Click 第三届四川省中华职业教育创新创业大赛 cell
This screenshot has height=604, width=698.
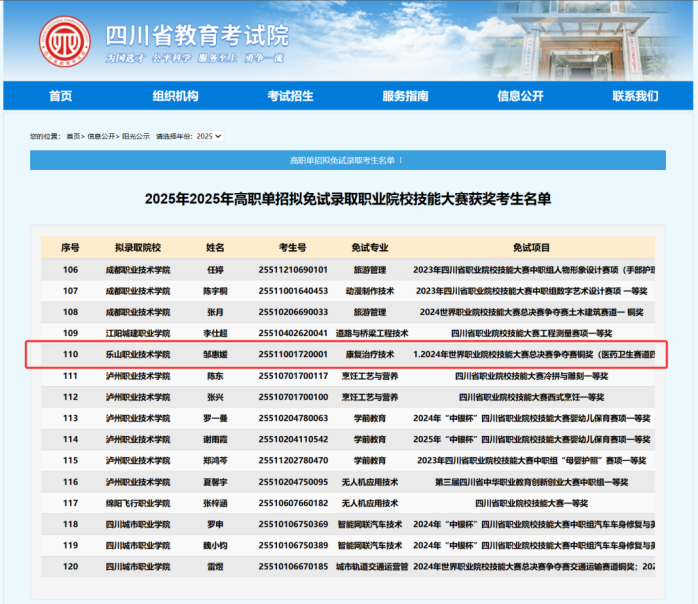(532, 482)
